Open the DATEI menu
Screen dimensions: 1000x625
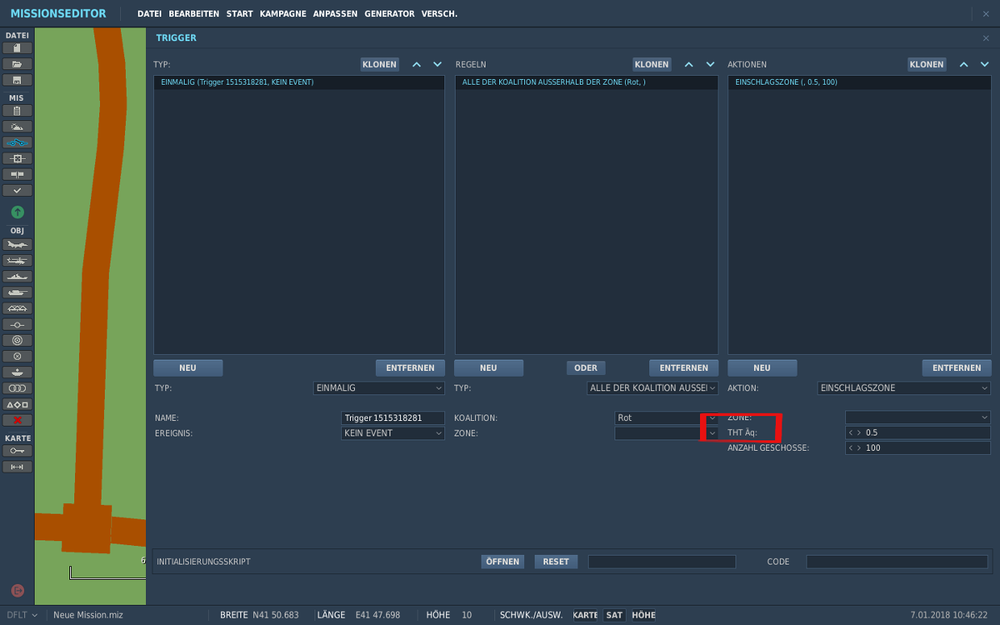coord(149,13)
